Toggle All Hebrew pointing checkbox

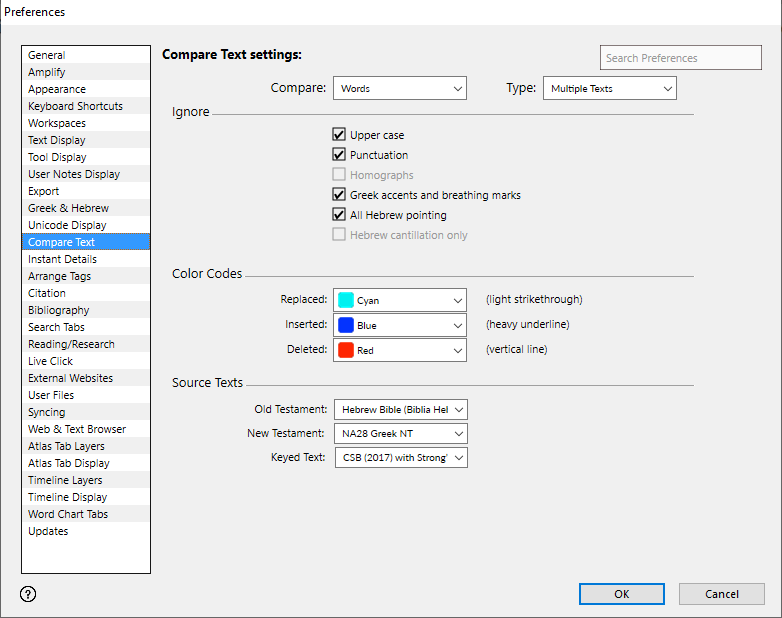(x=339, y=215)
